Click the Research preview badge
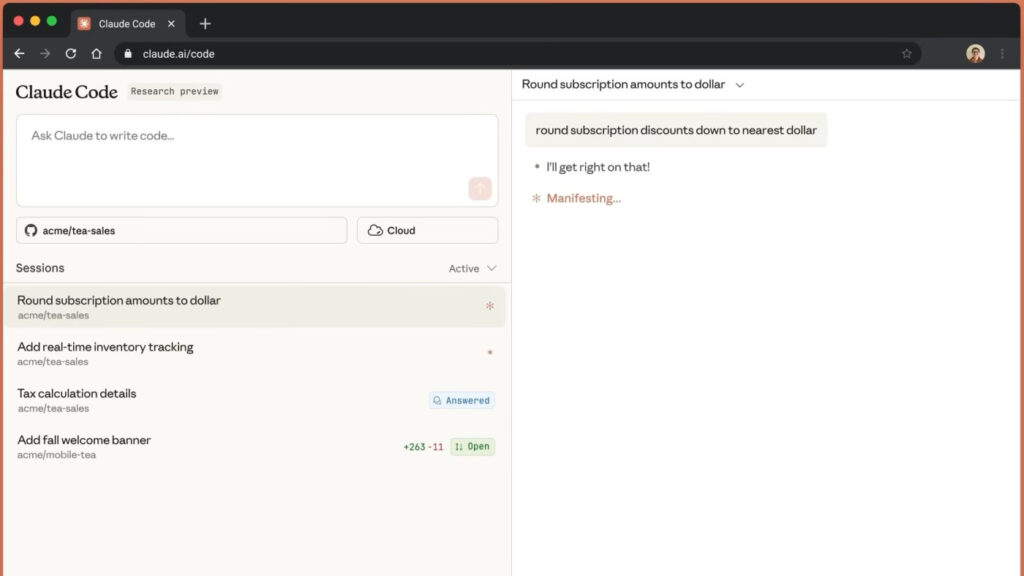The height and width of the screenshot is (576, 1024). pyautogui.click(x=174, y=91)
